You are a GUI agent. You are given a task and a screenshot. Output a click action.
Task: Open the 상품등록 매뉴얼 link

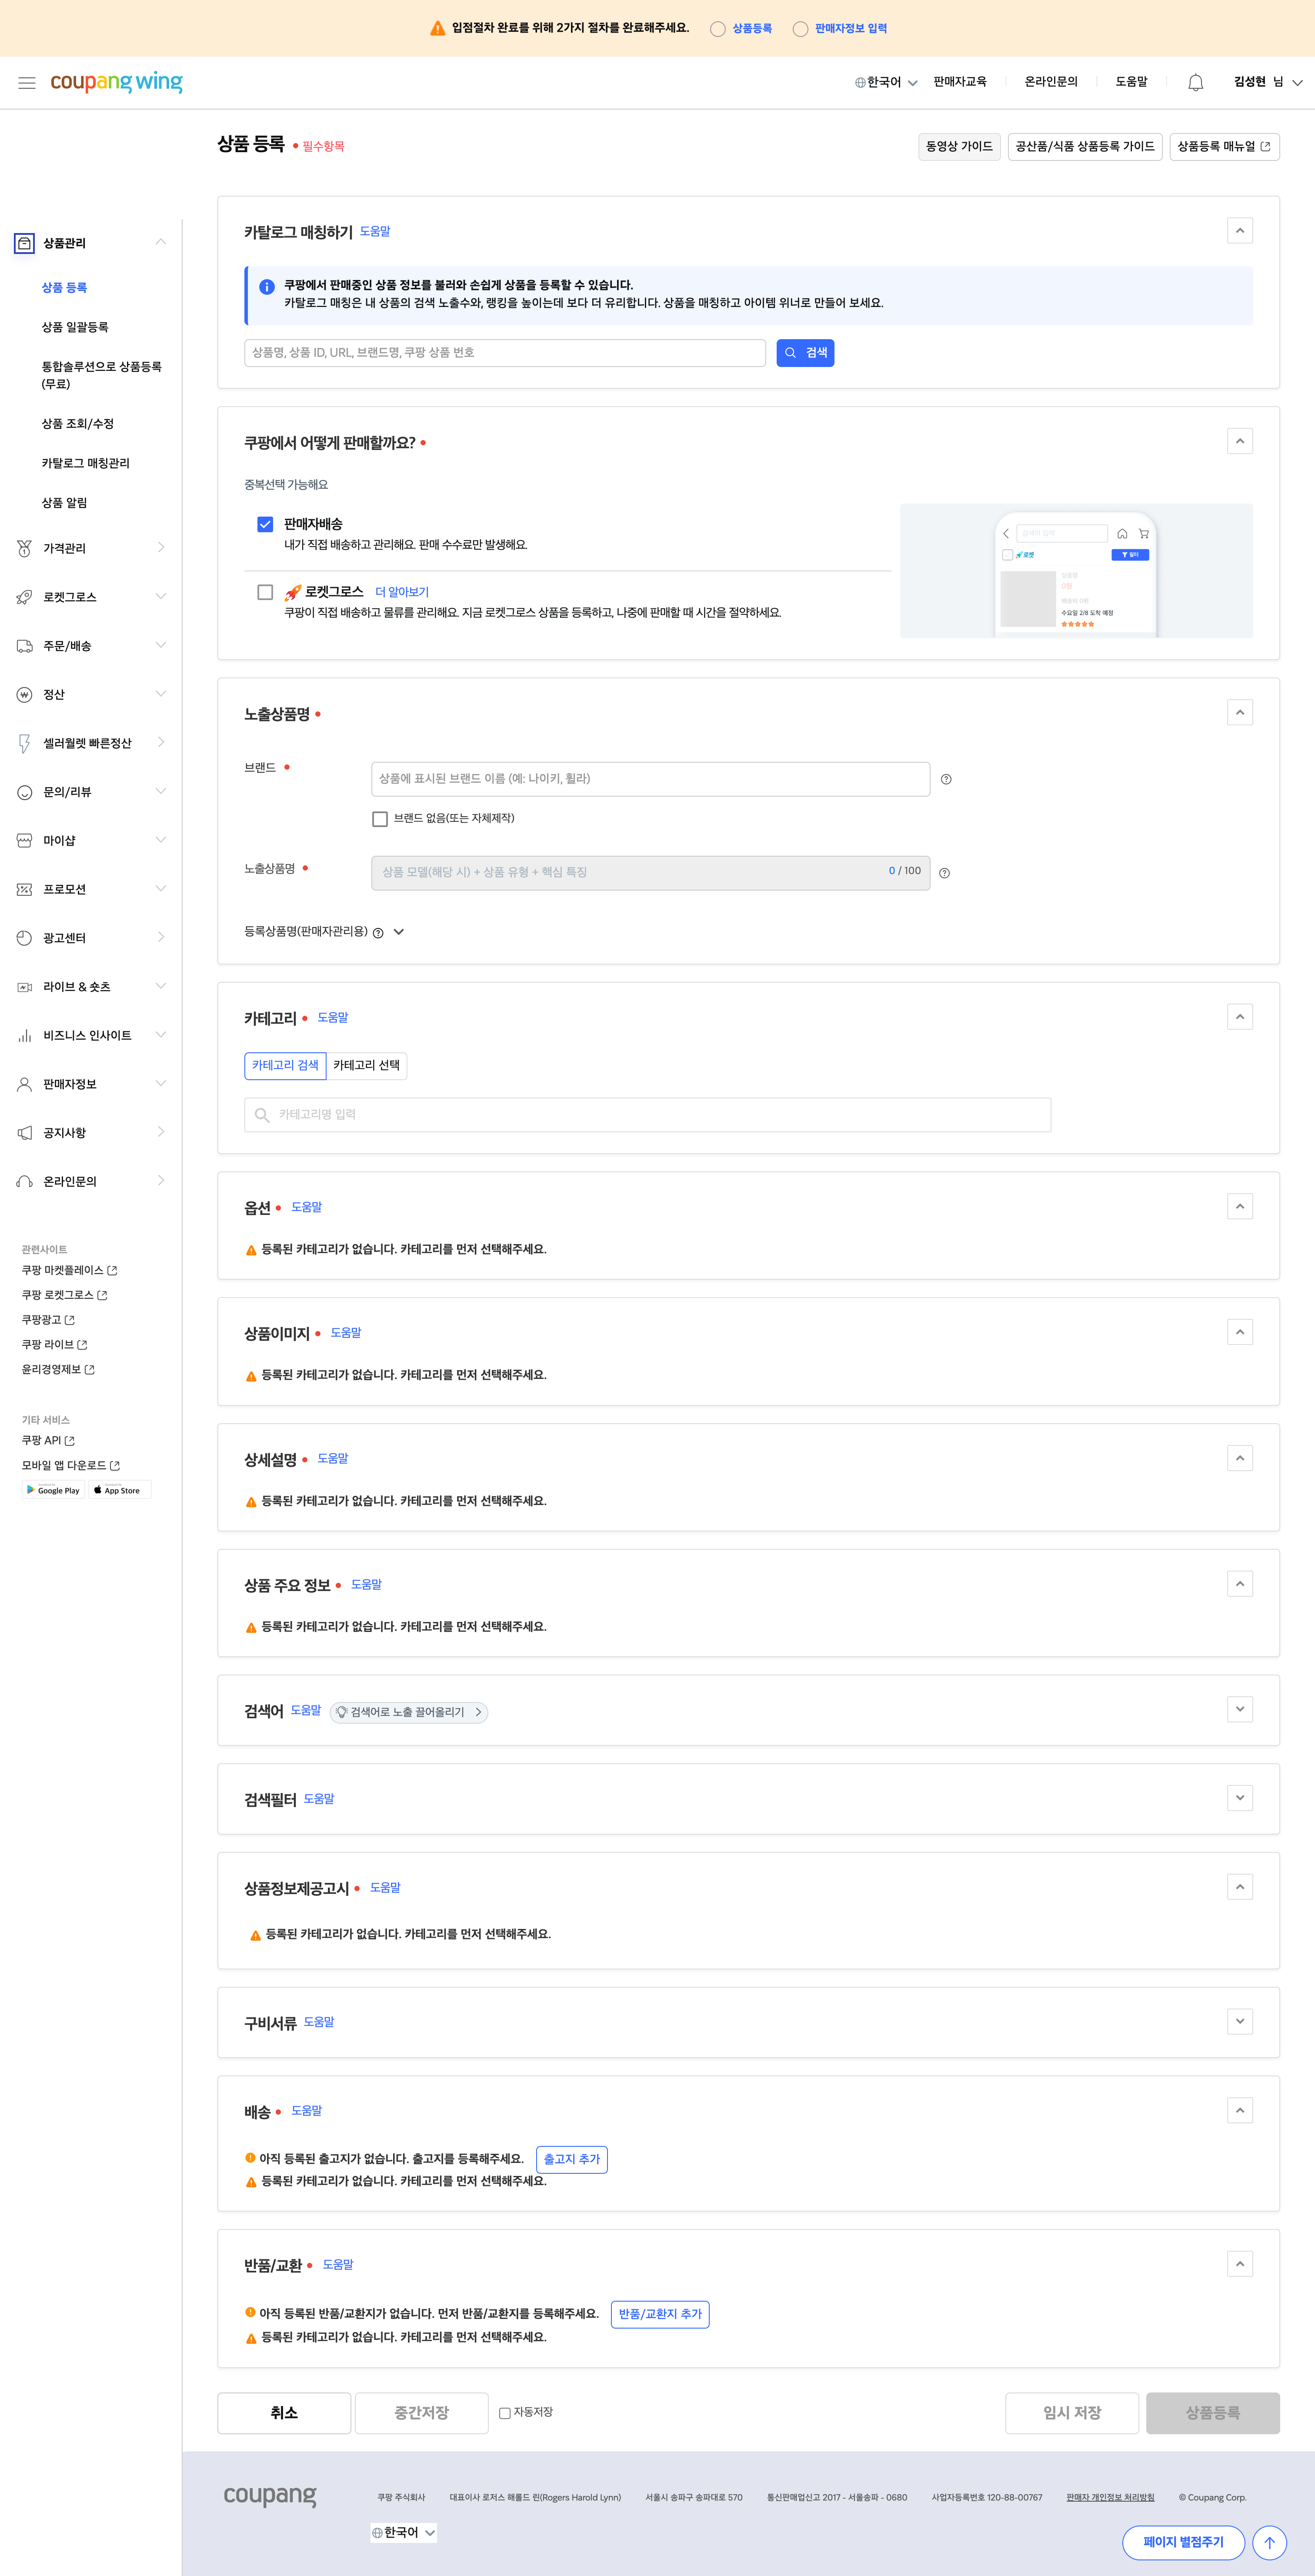[1224, 147]
